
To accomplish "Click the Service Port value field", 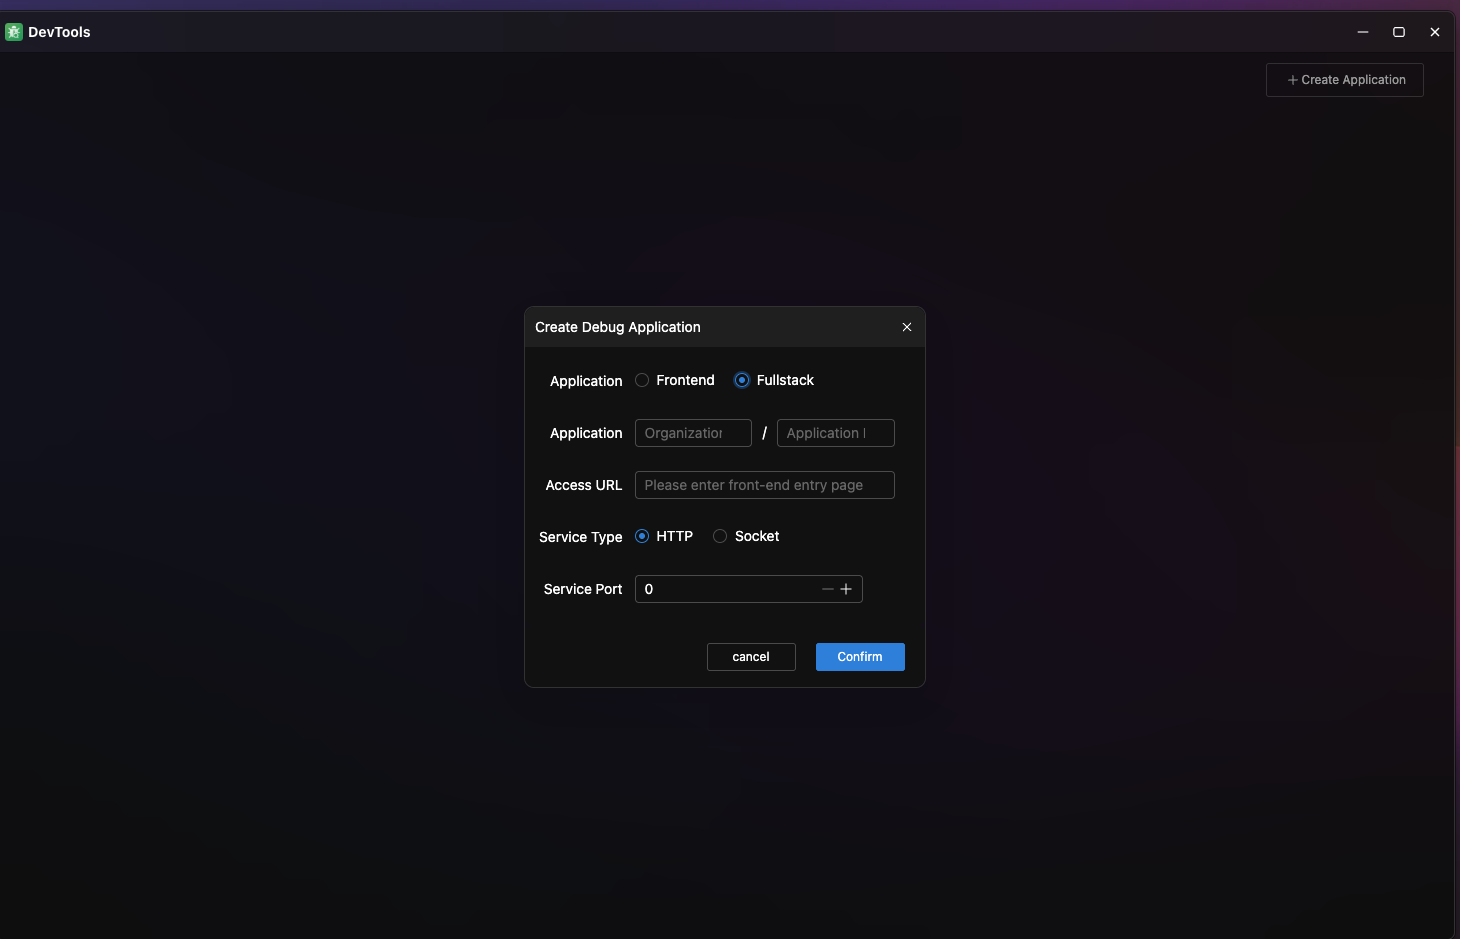I will pos(720,589).
